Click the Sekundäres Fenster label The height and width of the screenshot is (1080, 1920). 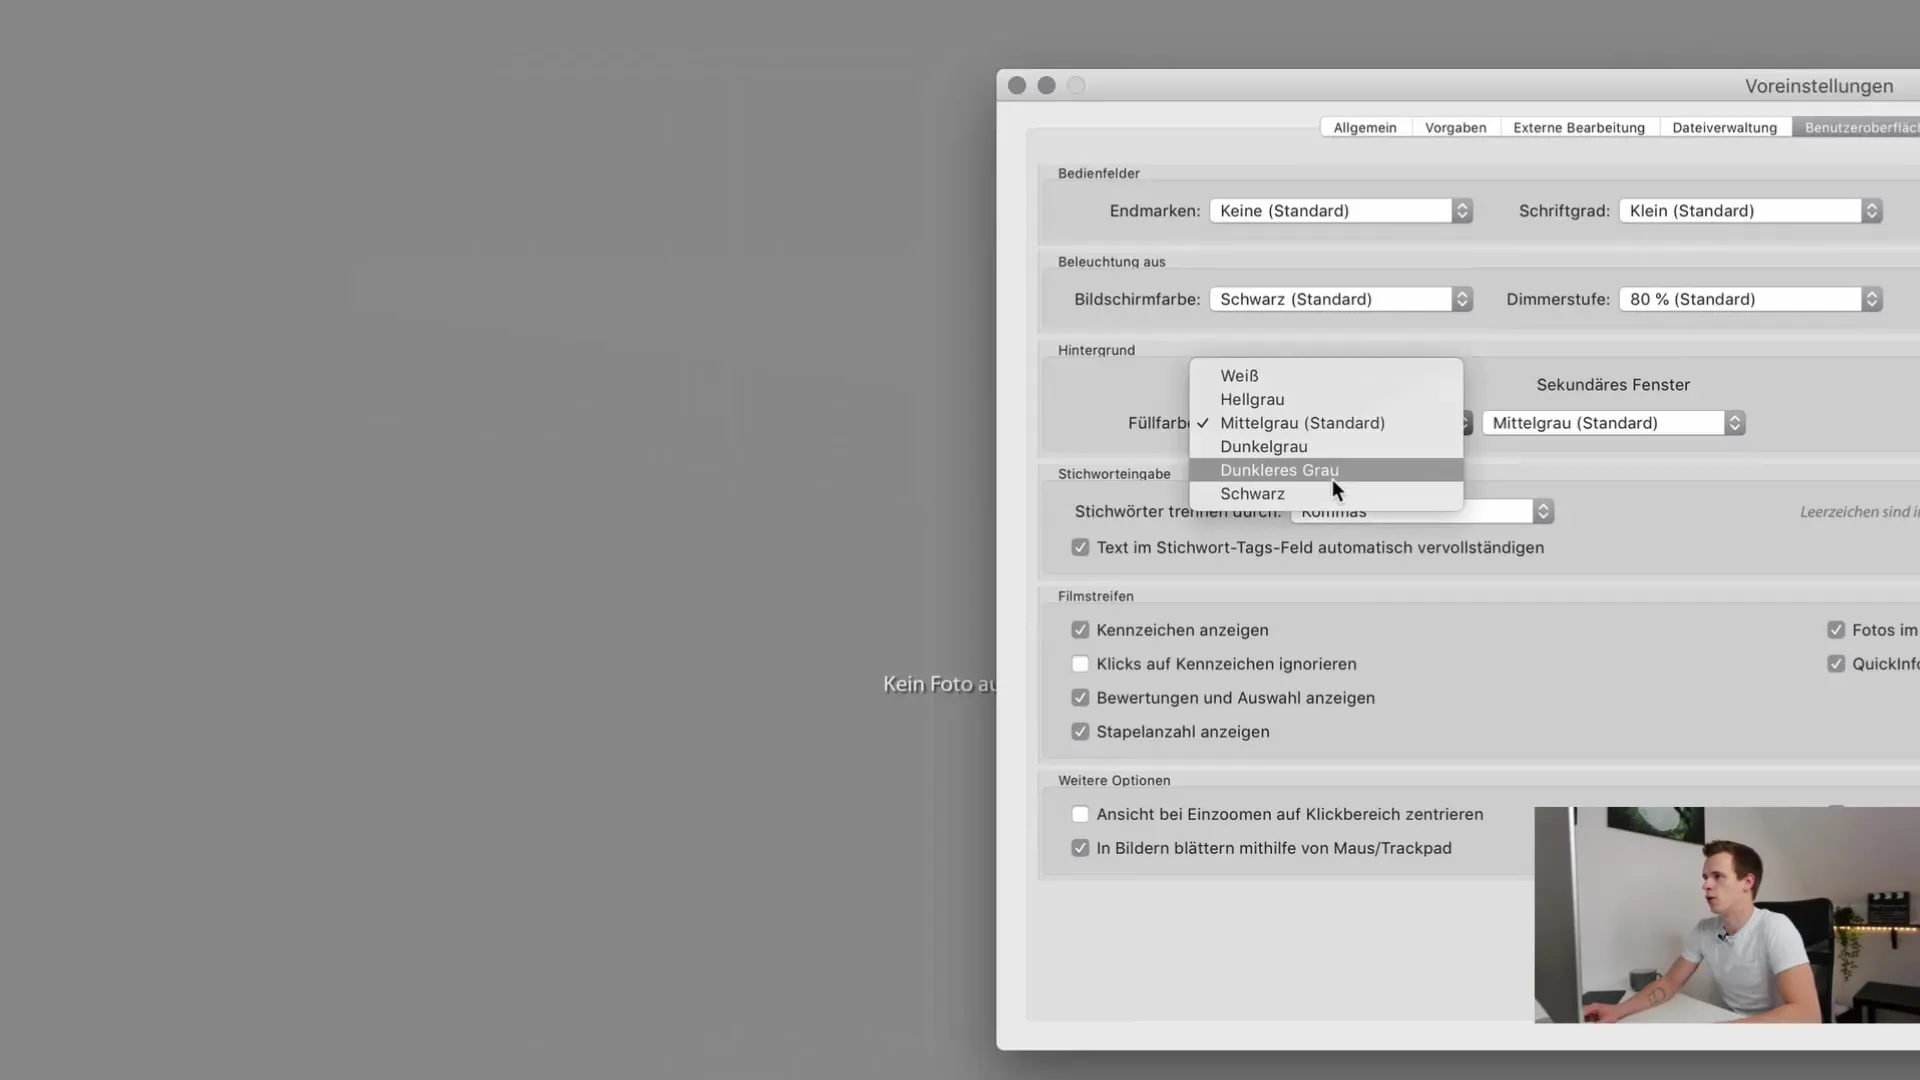pos(1613,385)
